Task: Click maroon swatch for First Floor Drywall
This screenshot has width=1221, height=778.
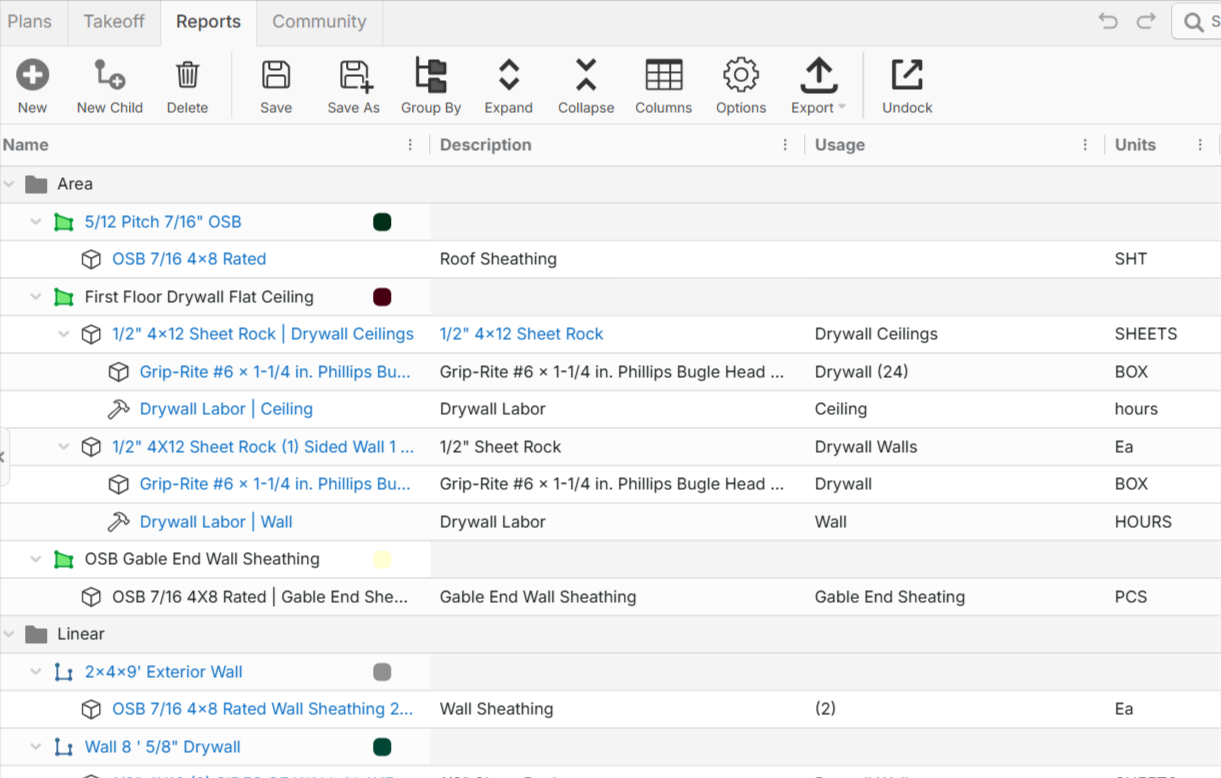Action: [x=382, y=297]
